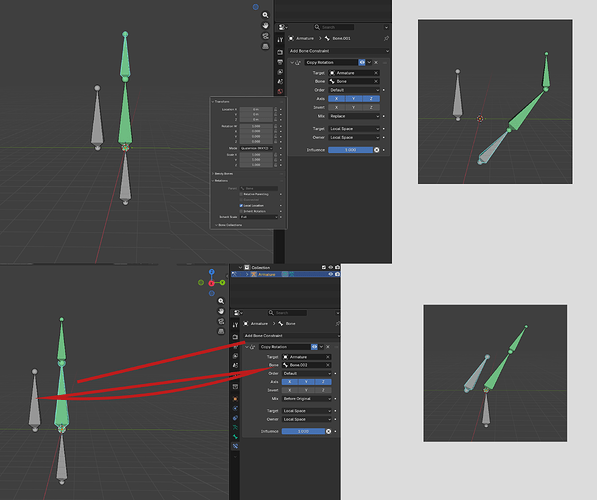This screenshot has height=500, width=597.
Task: Click the zoom magnifier icon in upper viewport
Action: point(265,15)
